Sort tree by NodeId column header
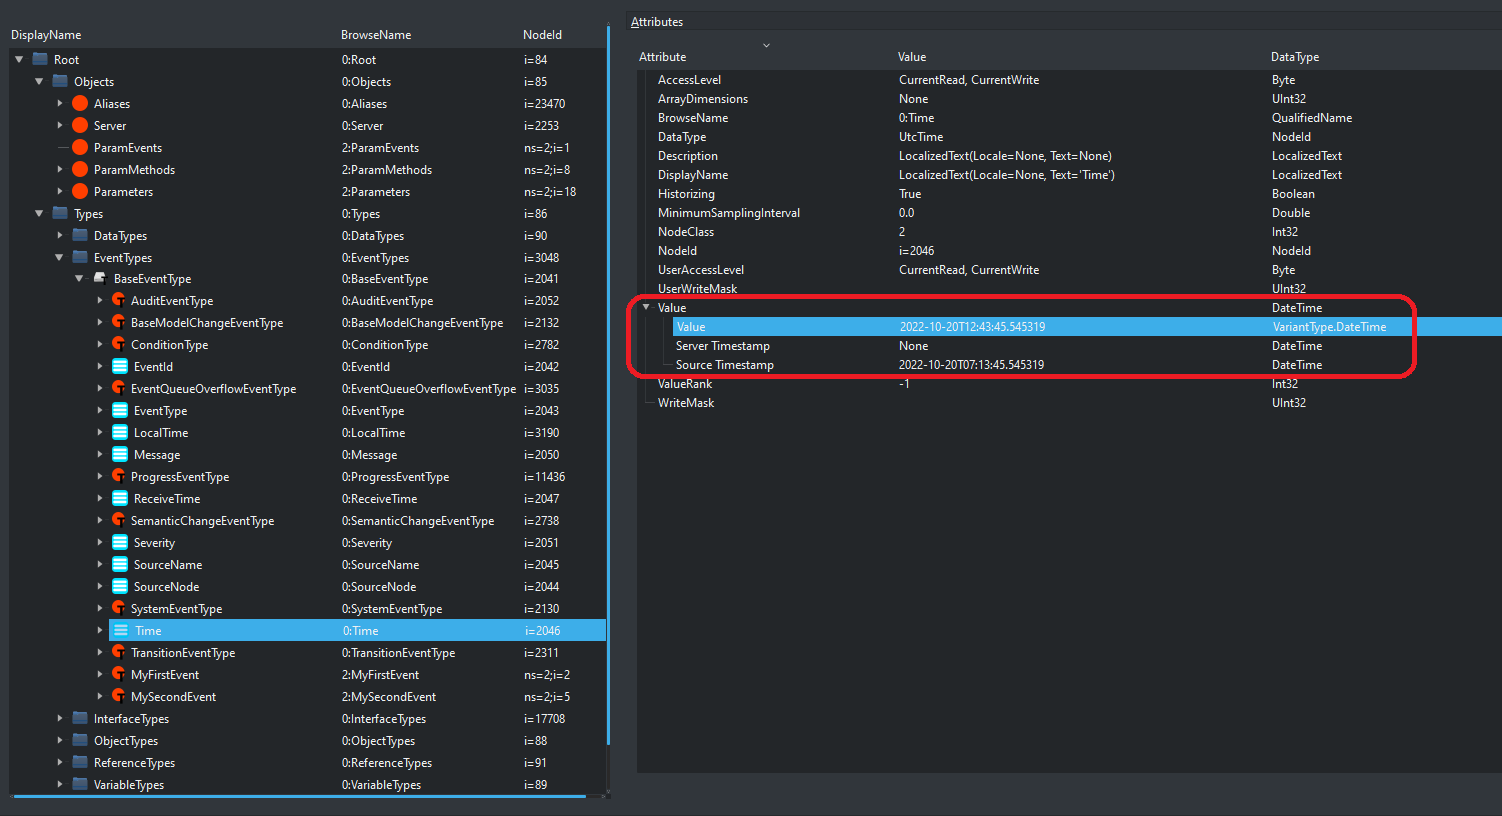1502x816 pixels. coord(543,35)
